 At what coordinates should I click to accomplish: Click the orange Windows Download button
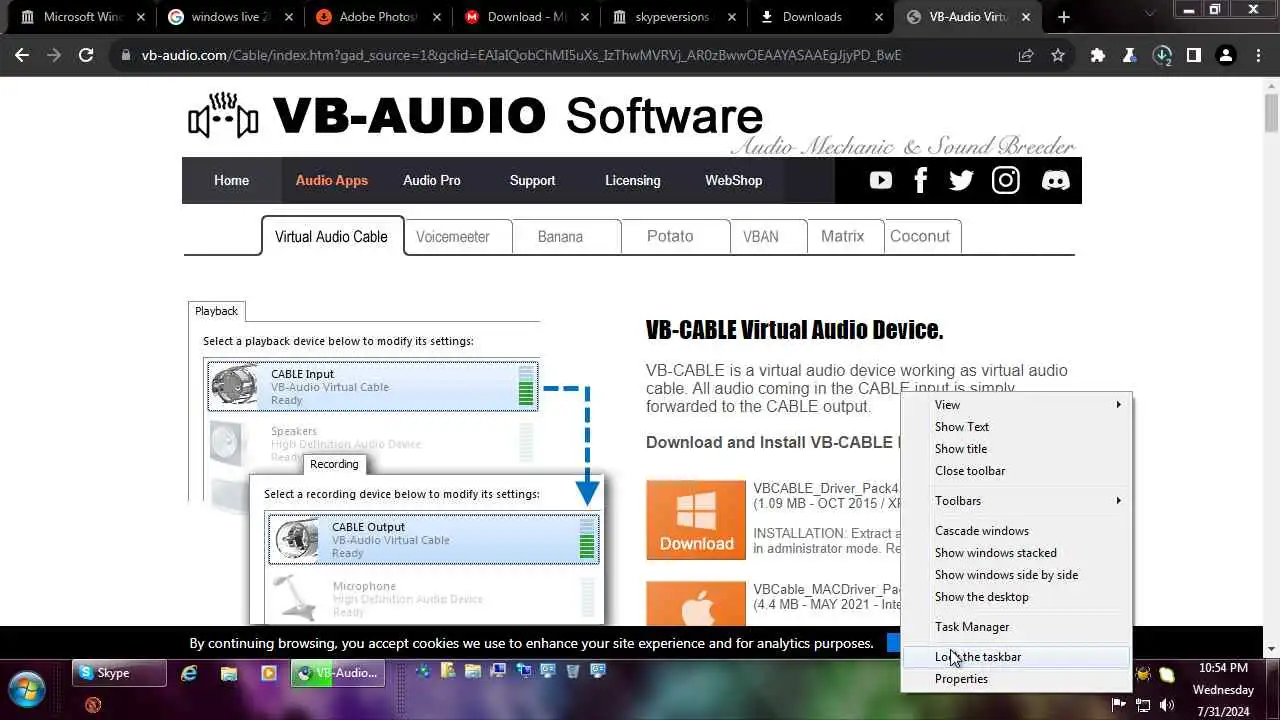coord(696,520)
